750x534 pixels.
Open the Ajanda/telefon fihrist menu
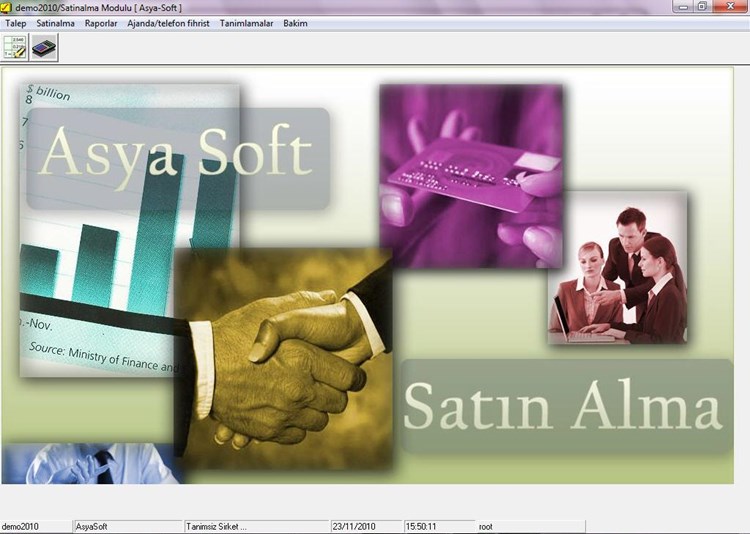tap(168, 23)
